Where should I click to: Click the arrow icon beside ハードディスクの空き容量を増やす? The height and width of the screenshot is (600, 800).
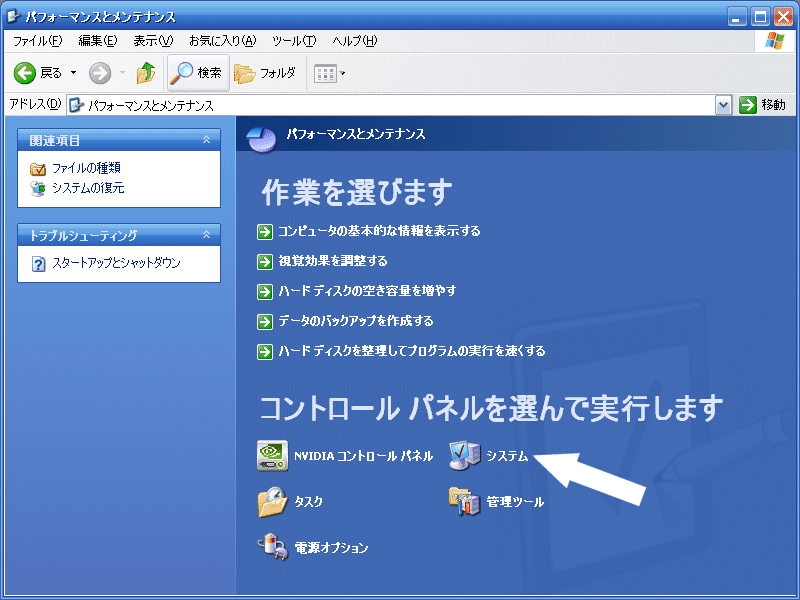(265, 292)
